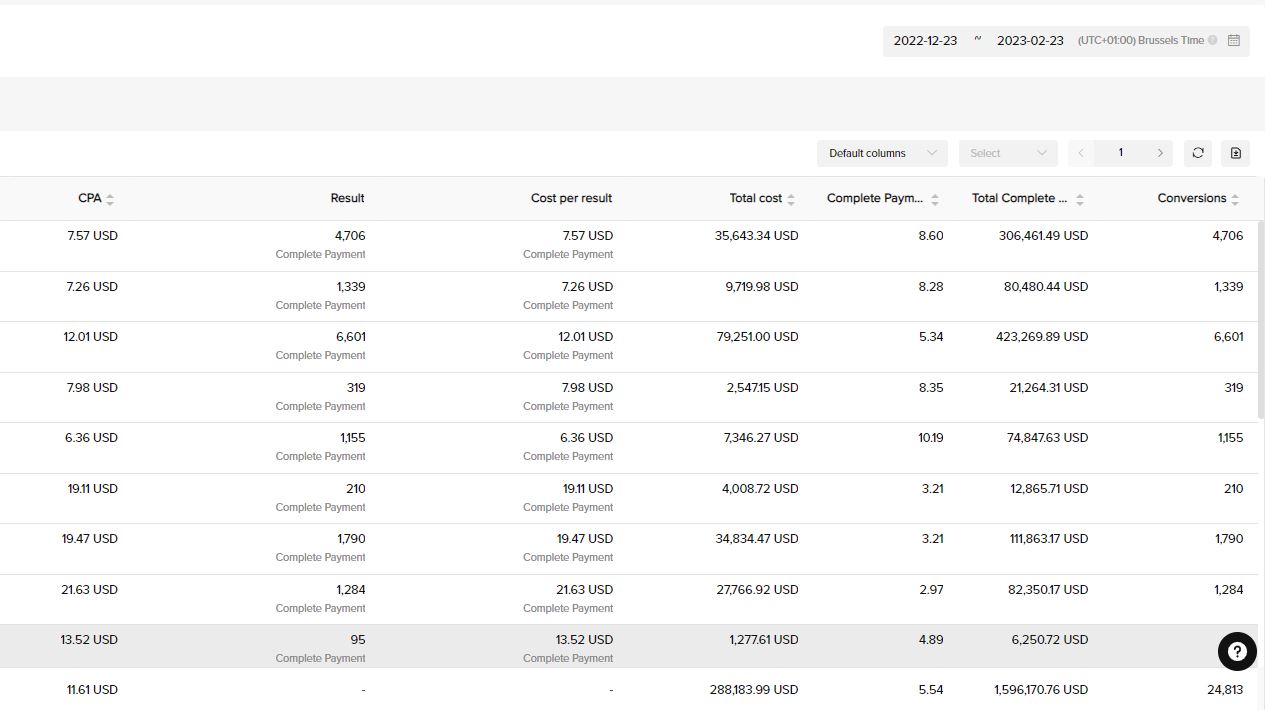
Task: Go to next page arrow
Action: [1160, 153]
